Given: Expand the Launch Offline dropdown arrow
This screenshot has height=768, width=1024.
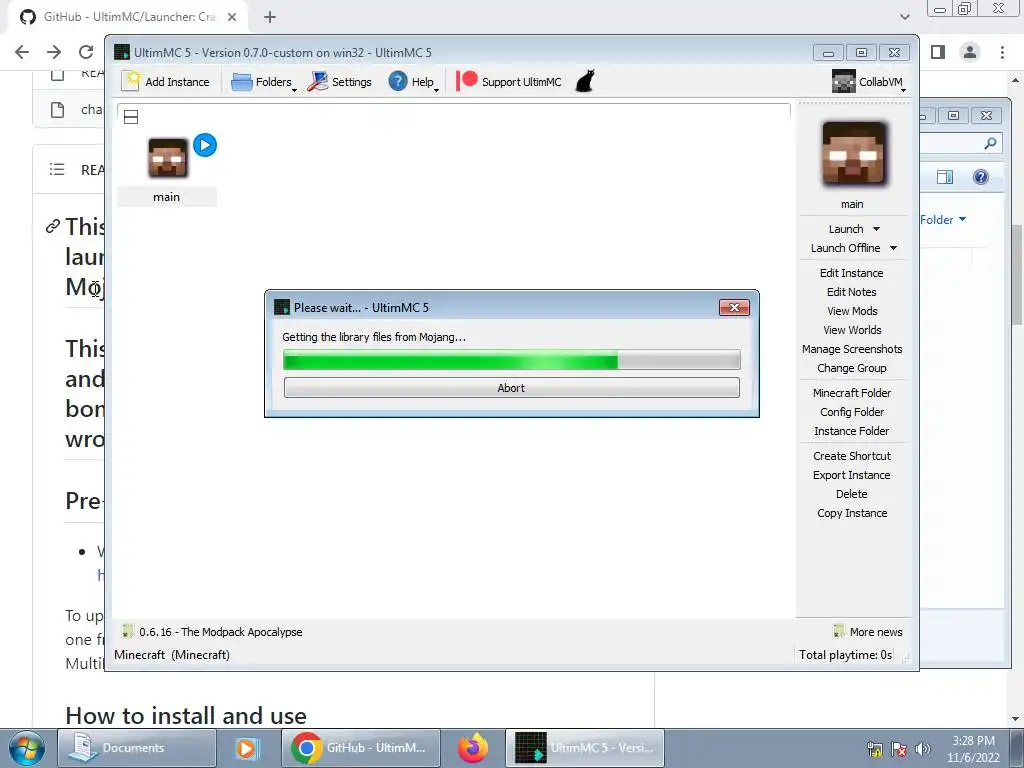Looking at the screenshot, I should pos(893,248).
